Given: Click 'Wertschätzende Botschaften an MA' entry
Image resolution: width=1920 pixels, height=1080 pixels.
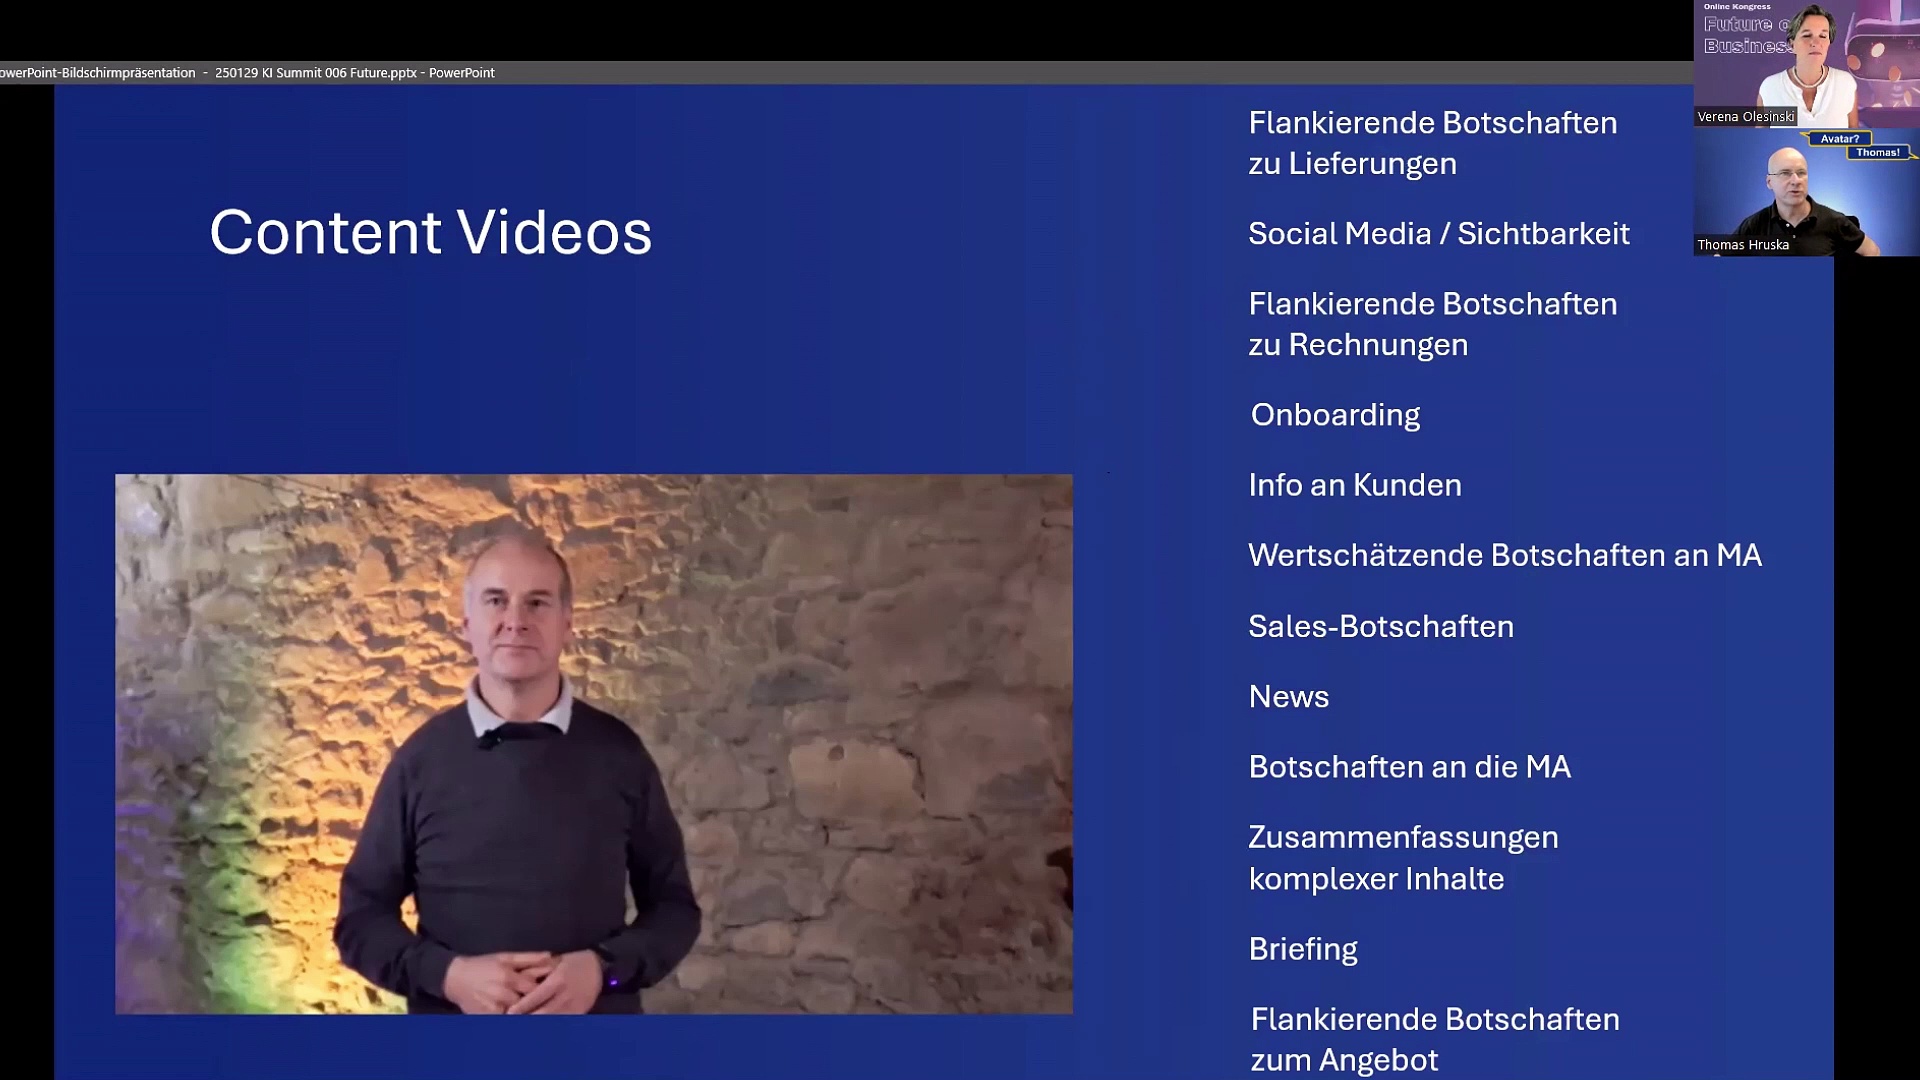Looking at the screenshot, I should pos(1504,555).
